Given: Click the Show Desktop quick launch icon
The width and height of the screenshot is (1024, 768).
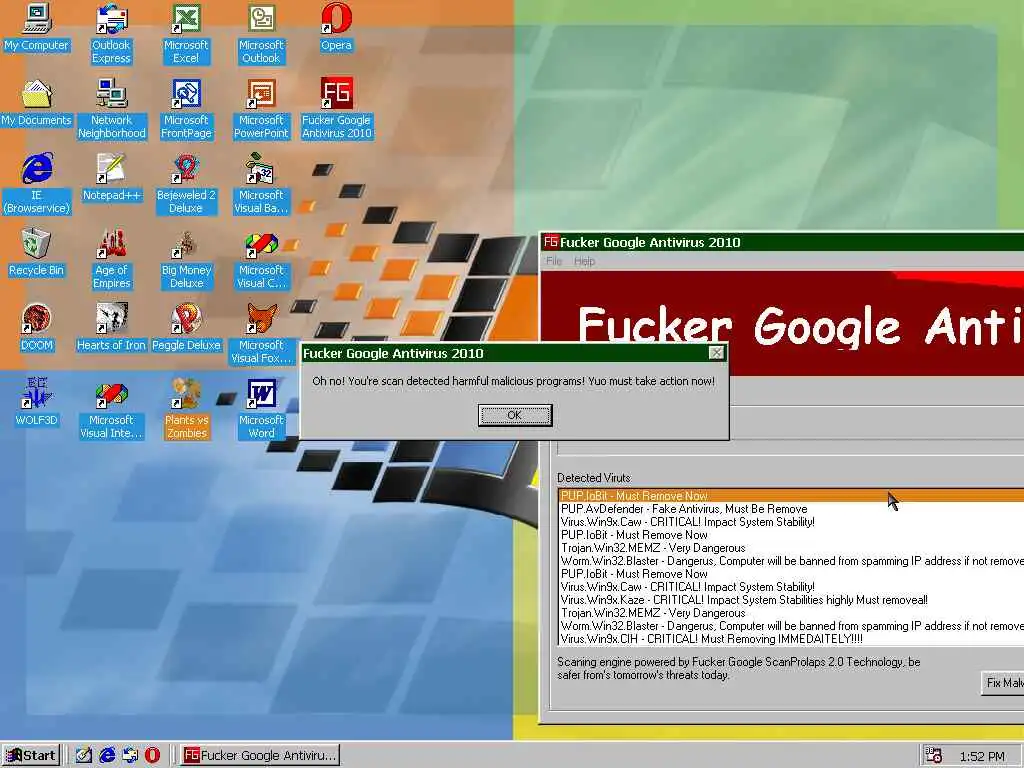Looking at the screenshot, I should 84,755.
